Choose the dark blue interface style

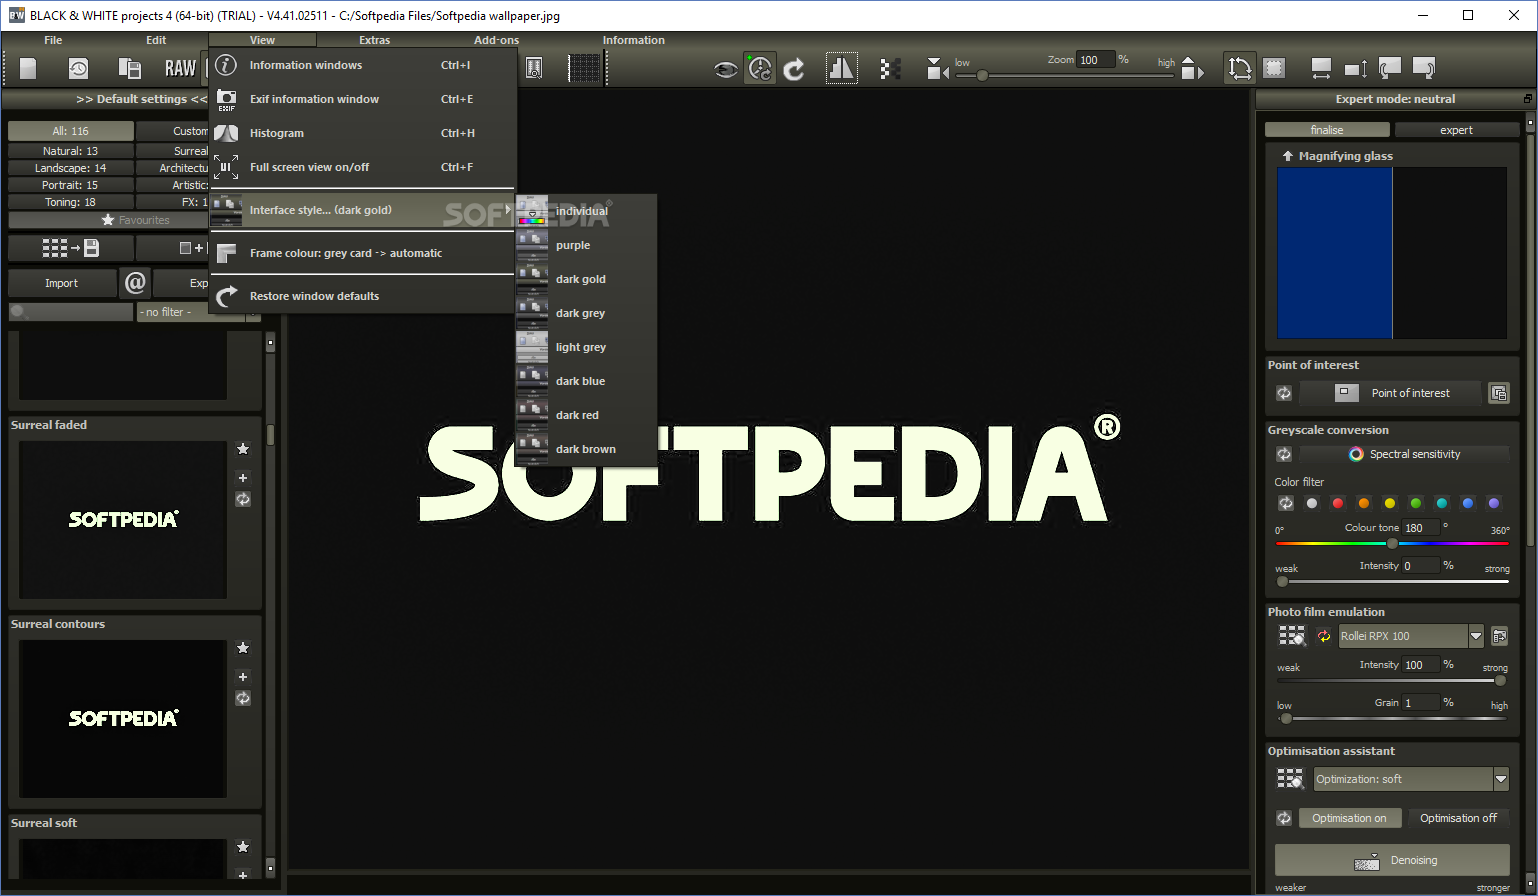pos(586,381)
